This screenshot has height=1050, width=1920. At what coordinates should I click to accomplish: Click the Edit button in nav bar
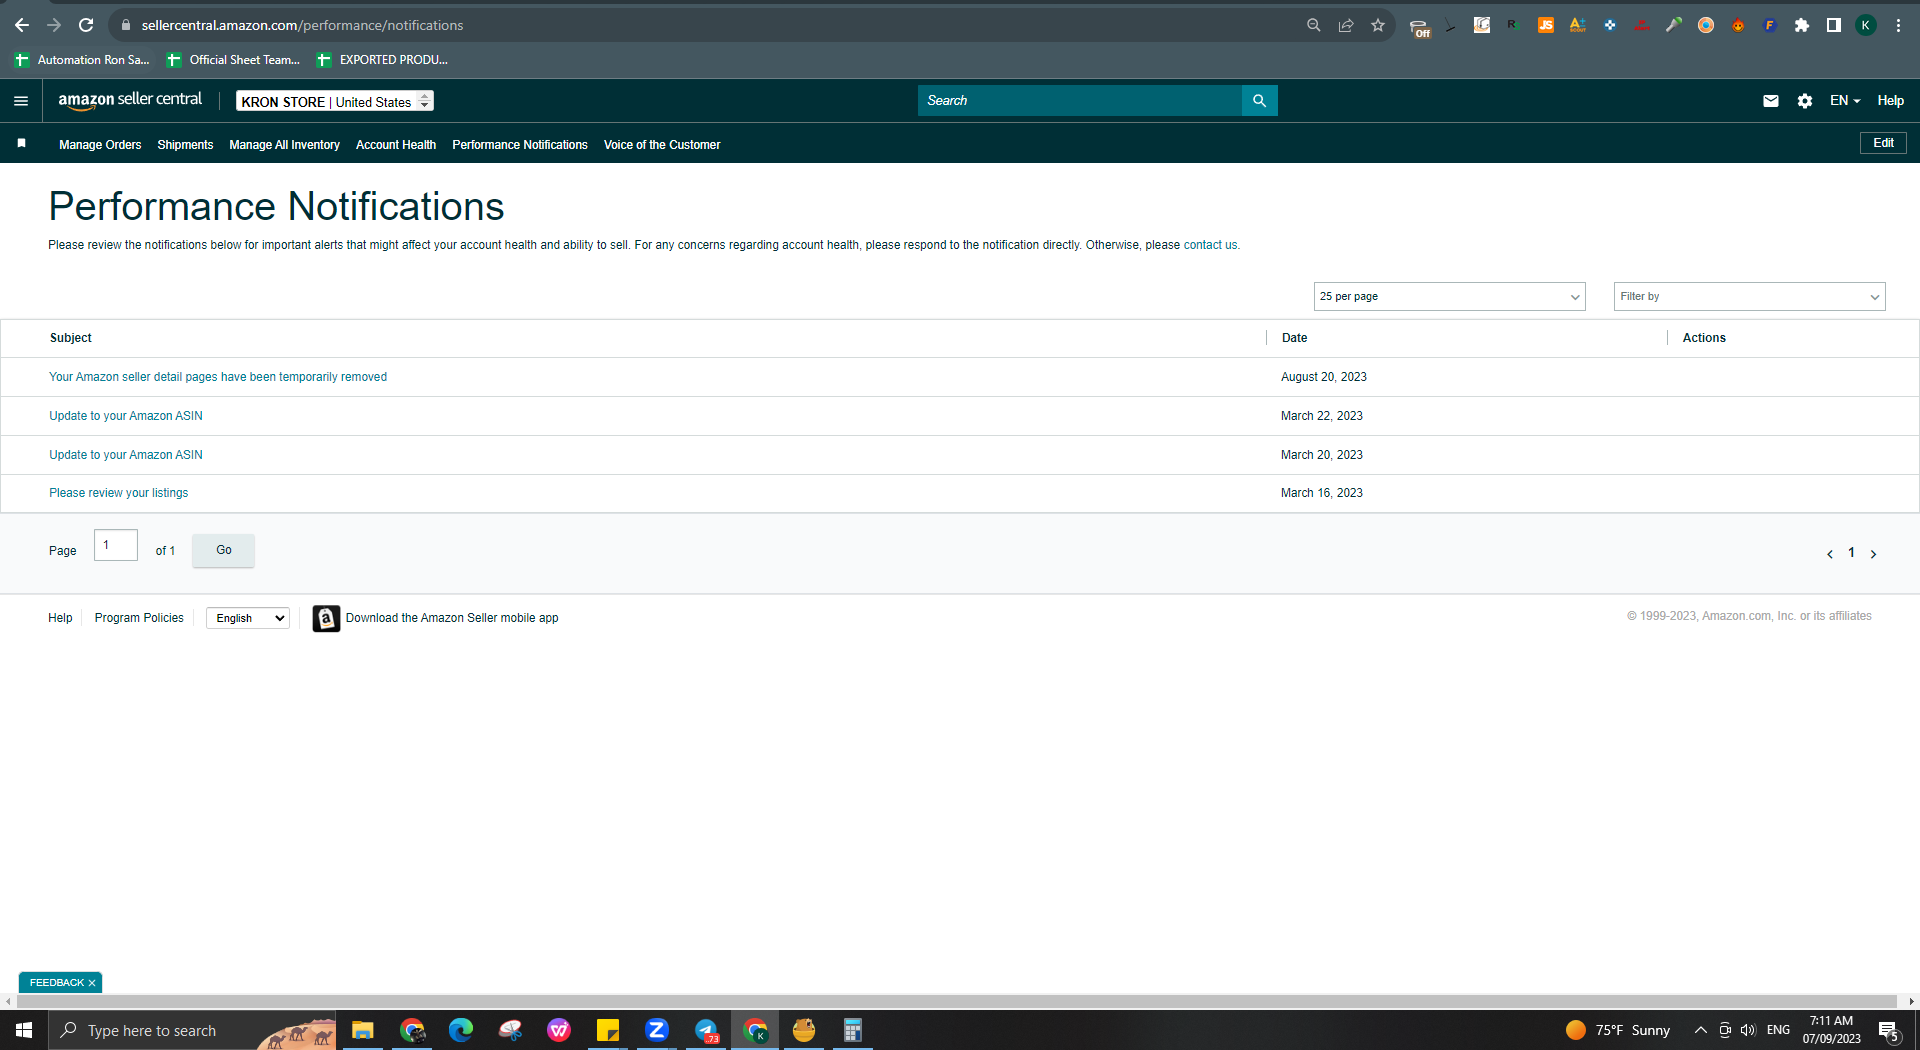1883,143
